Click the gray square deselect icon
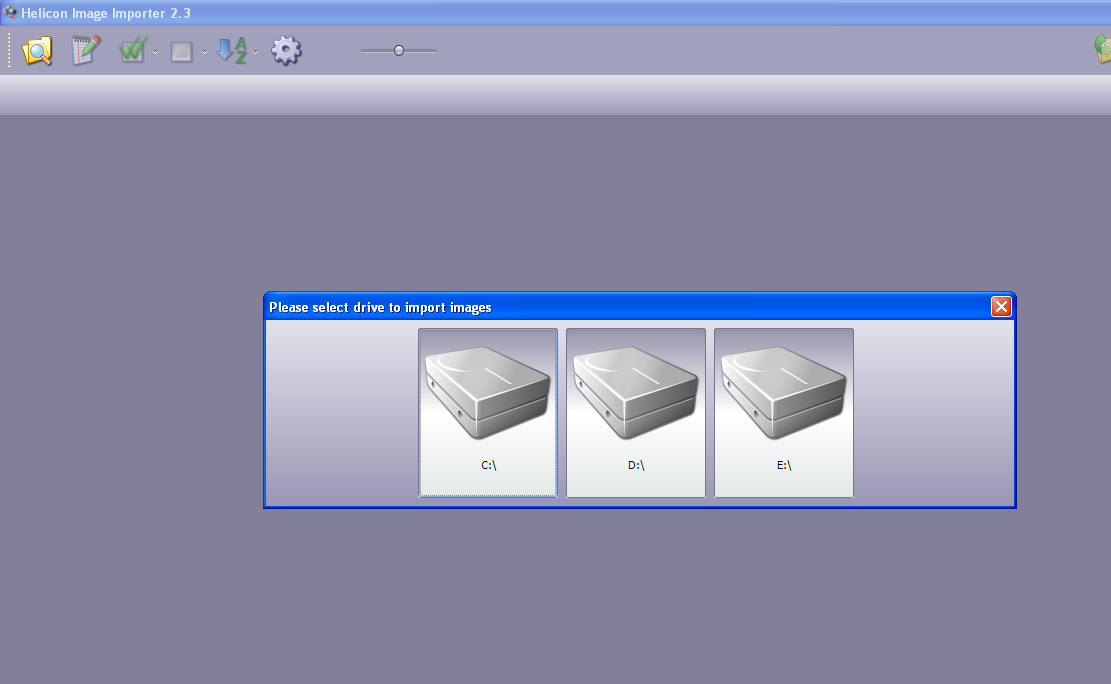The height and width of the screenshot is (684, 1111). (181, 52)
